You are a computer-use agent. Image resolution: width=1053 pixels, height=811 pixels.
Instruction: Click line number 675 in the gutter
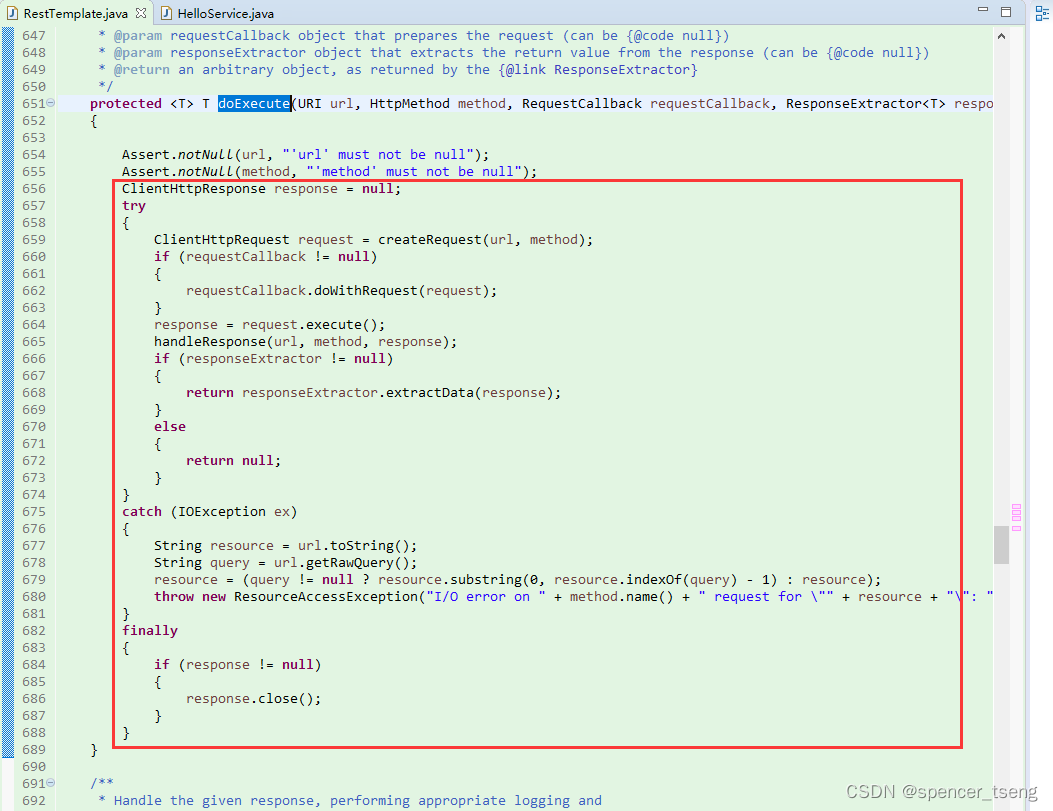tap(33, 511)
